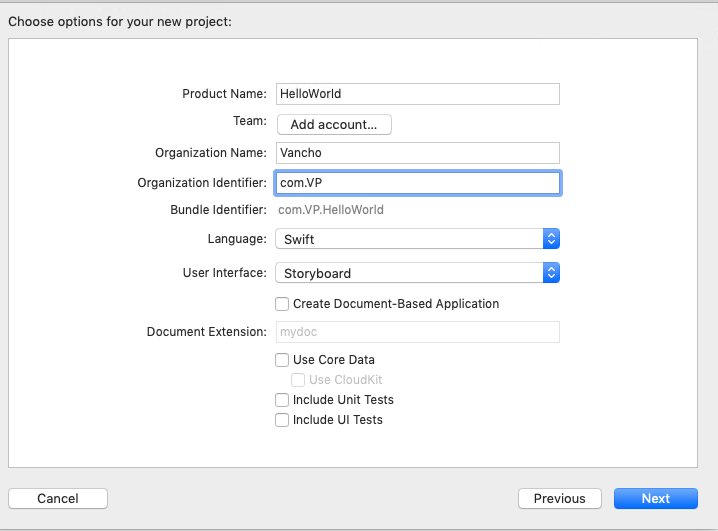Open the User Interface popup showing Storyboard
This screenshot has width=718, height=531.
pos(417,273)
